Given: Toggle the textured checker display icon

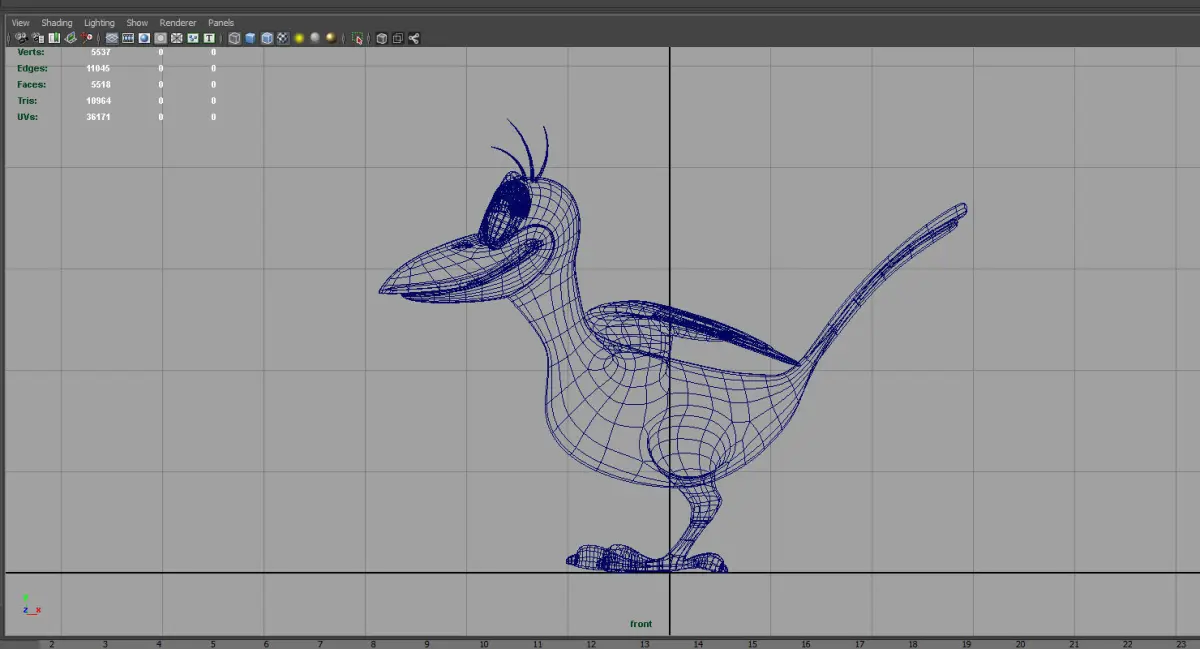Looking at the screenshot, I should point(283,38).
